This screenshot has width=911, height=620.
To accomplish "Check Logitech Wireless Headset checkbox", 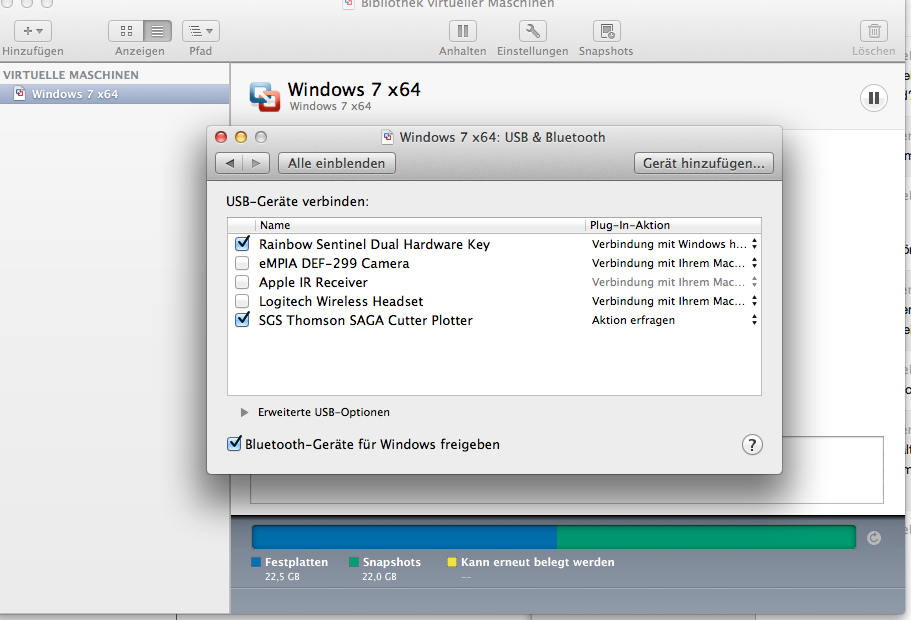I will click(x=242, y=301).
